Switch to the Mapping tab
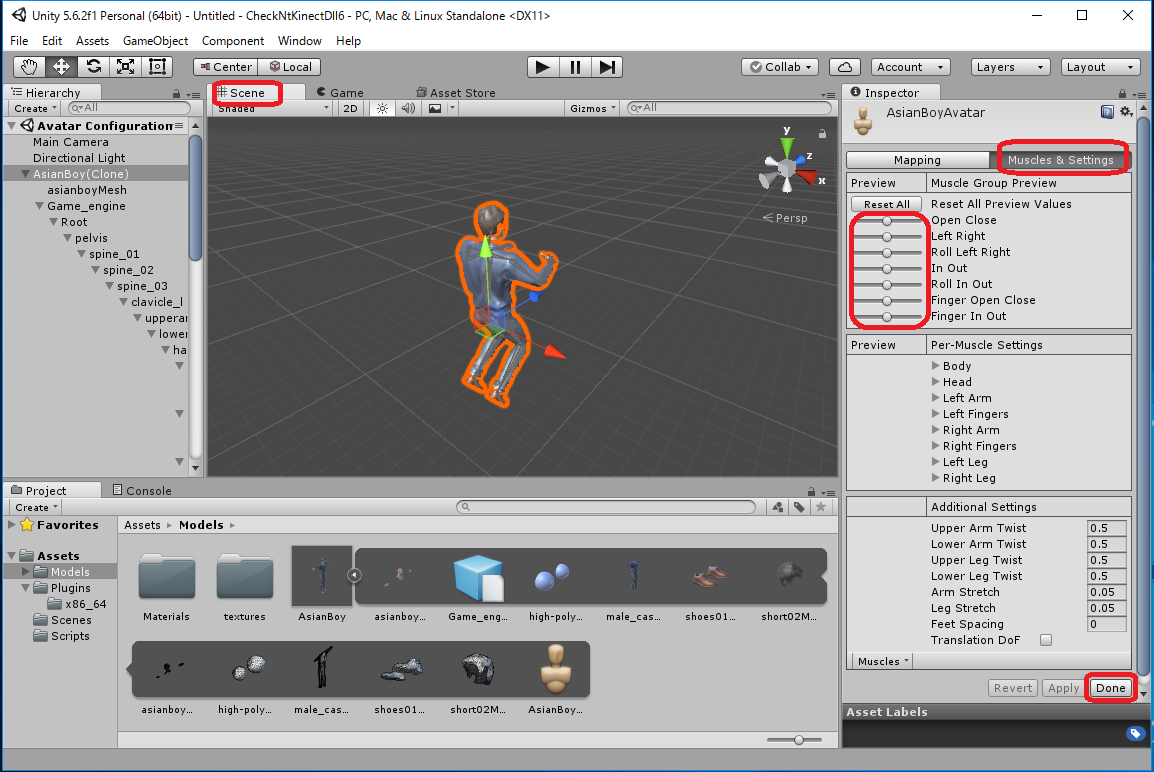1154x772 pixels. (917, 160)
